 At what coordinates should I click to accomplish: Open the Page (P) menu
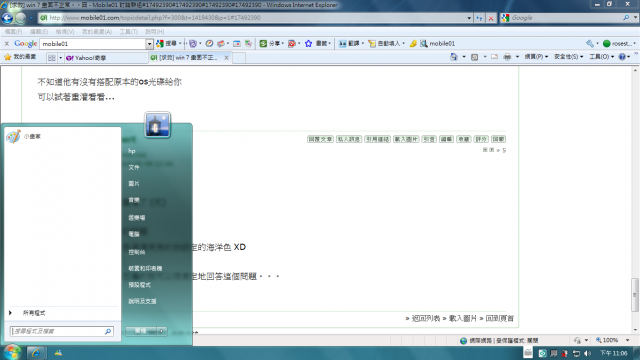pos(536,57)
